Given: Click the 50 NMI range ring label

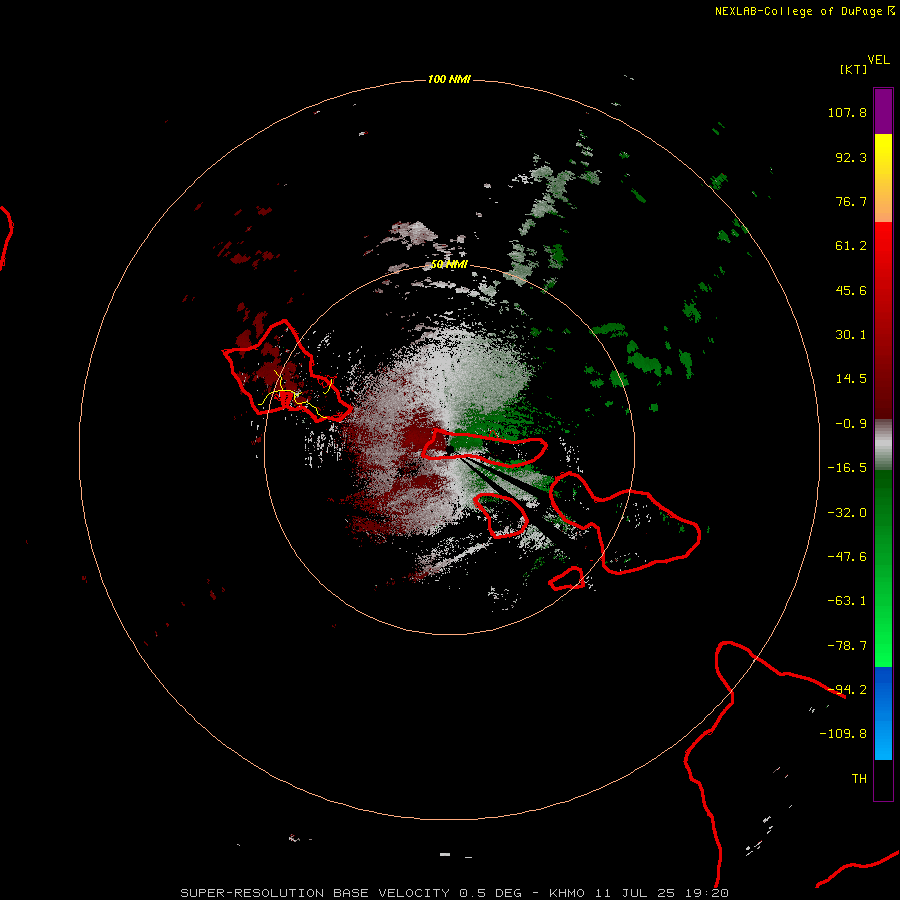Looking at the screenshot, I should point(449,265).
